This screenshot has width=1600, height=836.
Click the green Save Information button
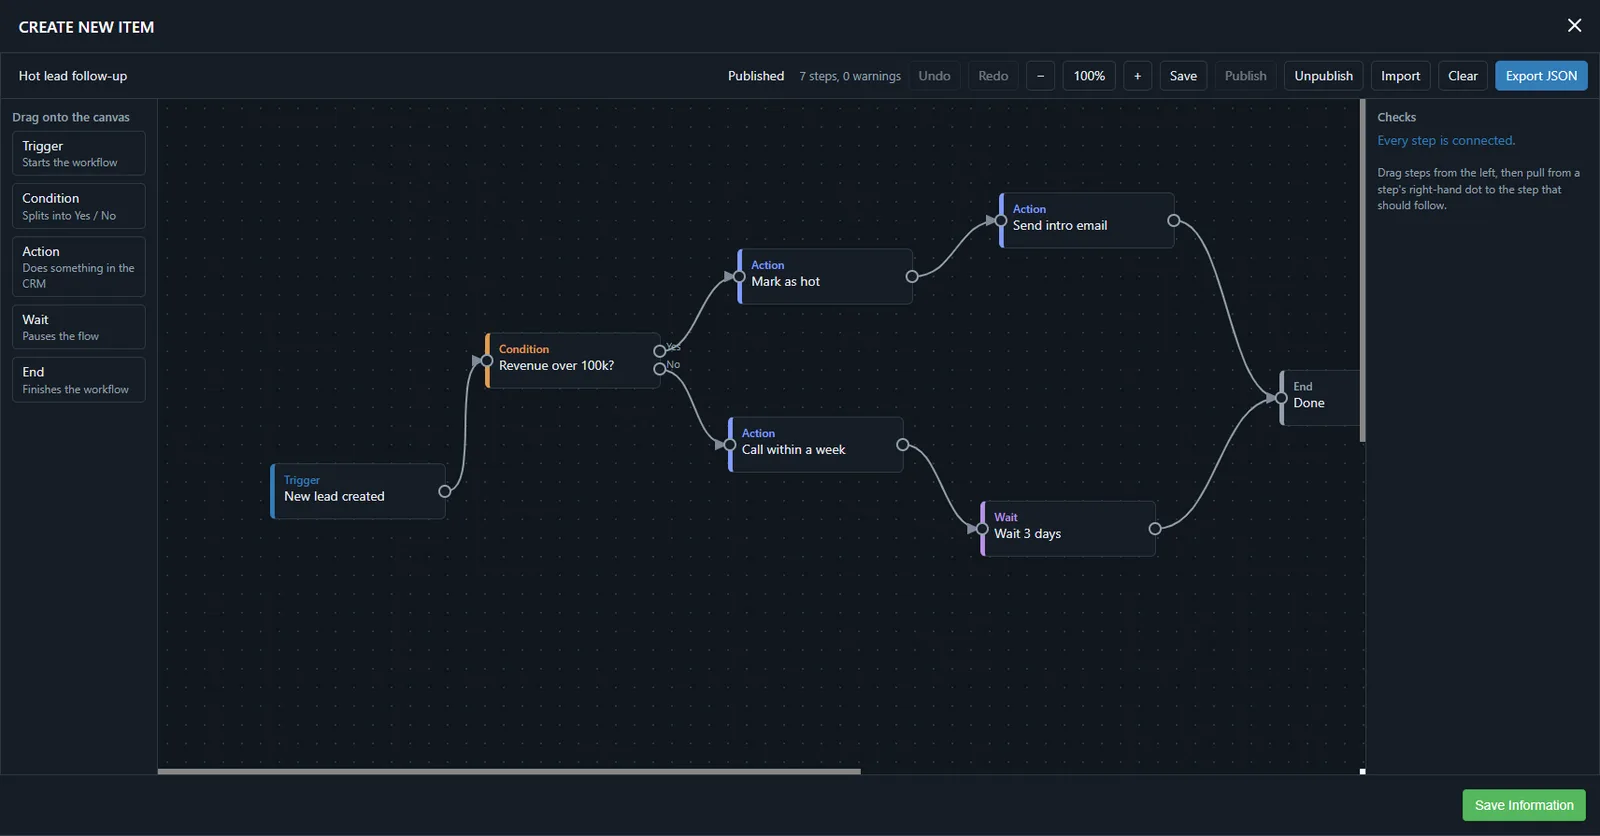[x=1524, y=805]
